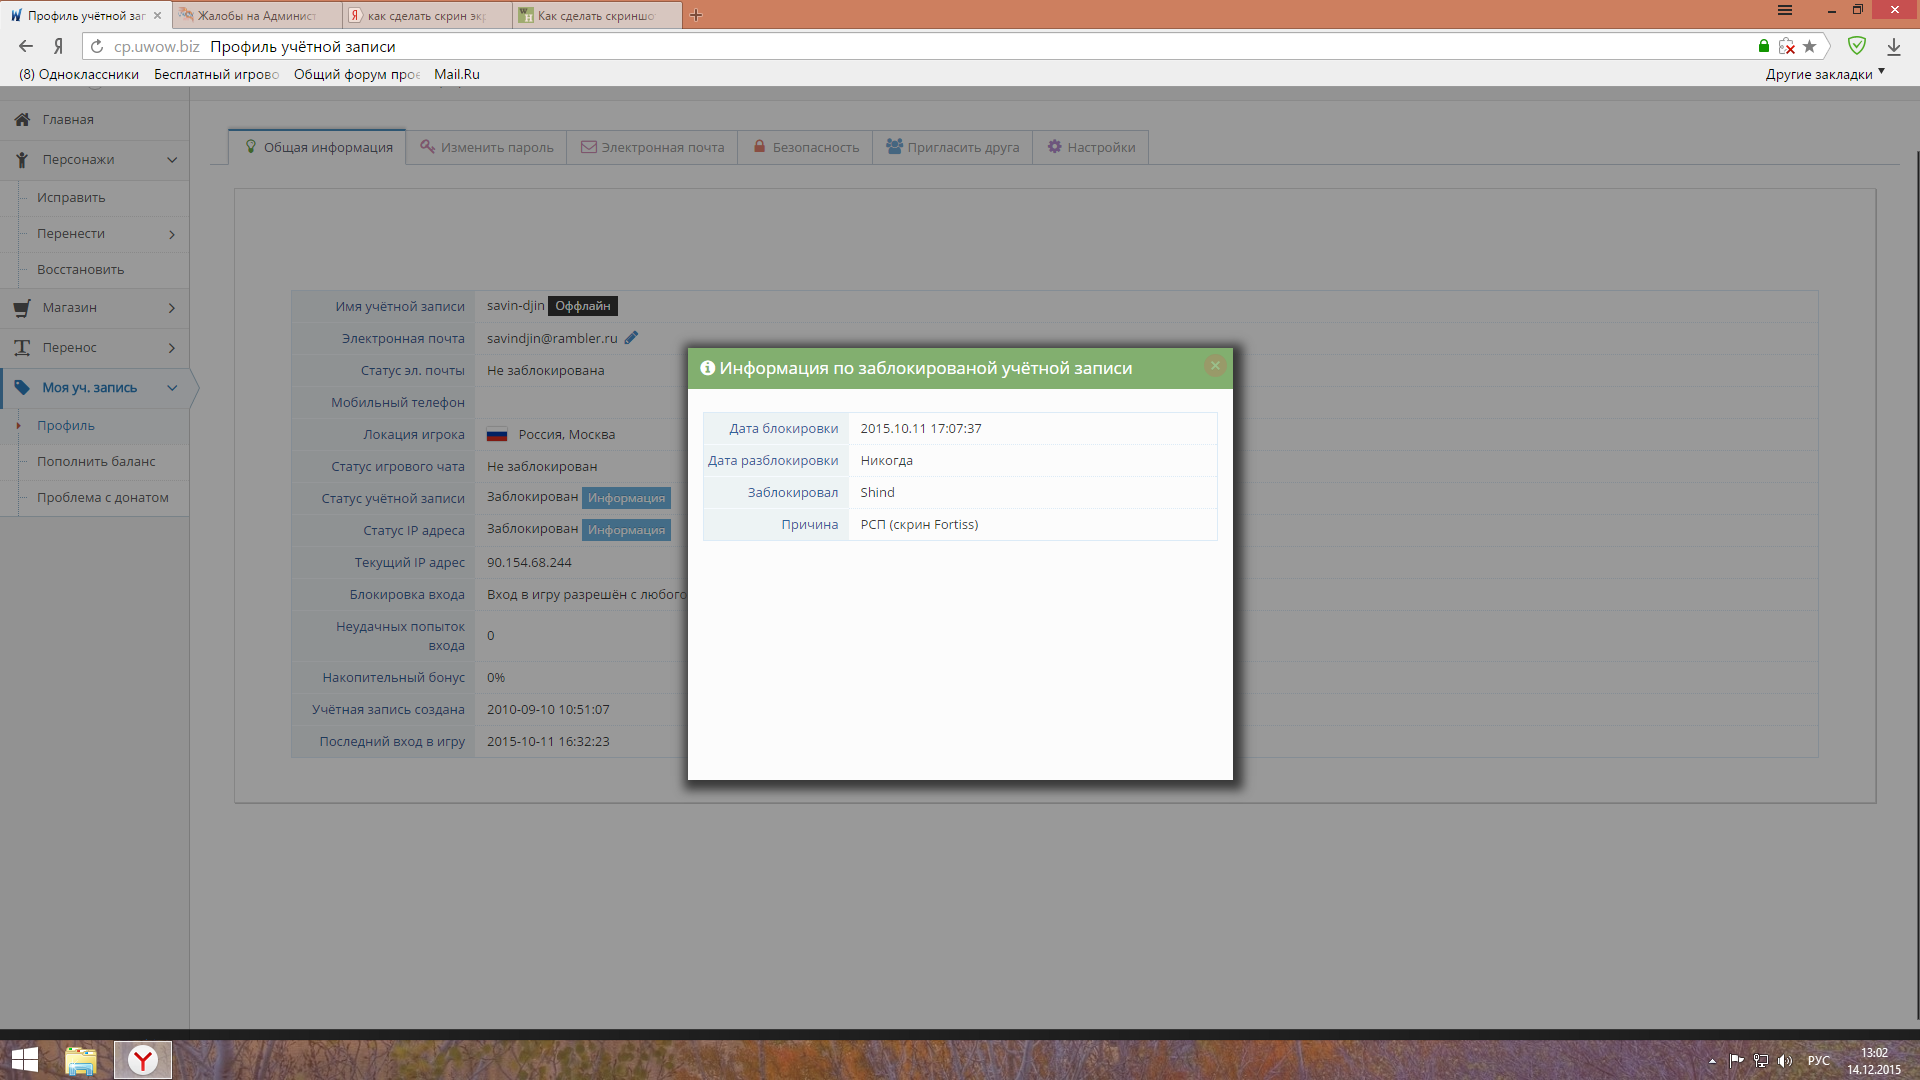Click the page reload icon
Image resolution: width=1920 pixels, height=1080 pixels.
pos(97,46)
